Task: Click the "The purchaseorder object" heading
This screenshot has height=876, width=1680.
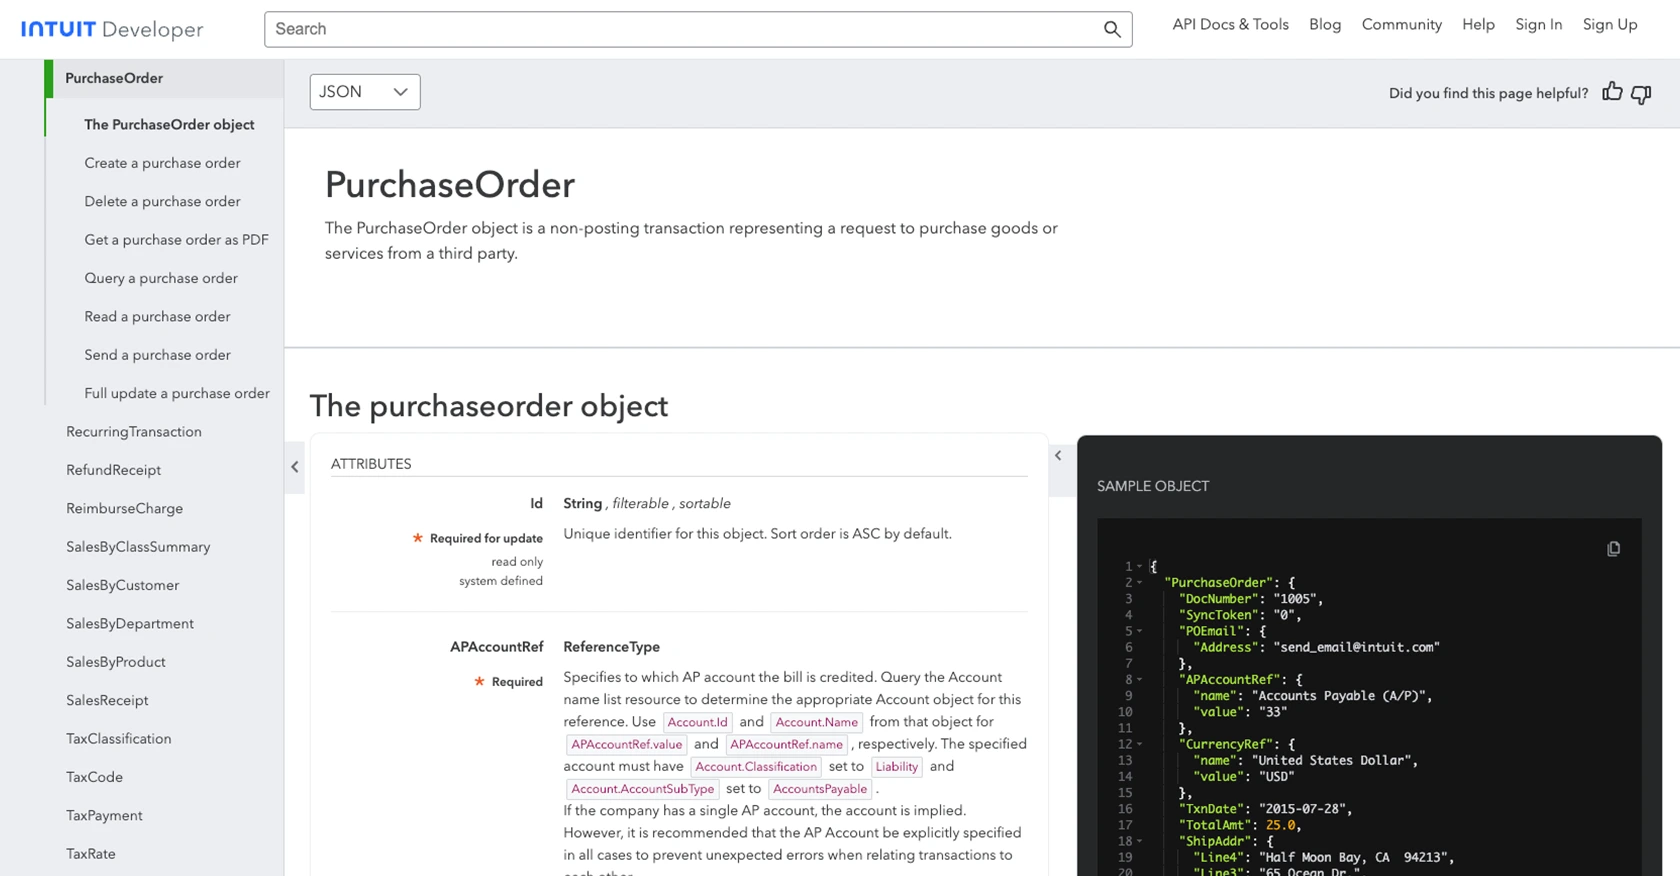Action: pyautogui.click(x=488, y=406)
